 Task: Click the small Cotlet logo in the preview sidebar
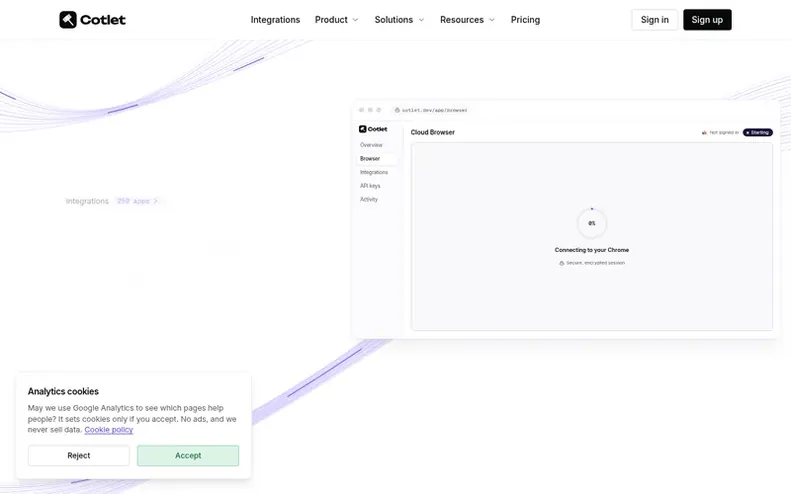pyautogui.click(x=373, y=129)
